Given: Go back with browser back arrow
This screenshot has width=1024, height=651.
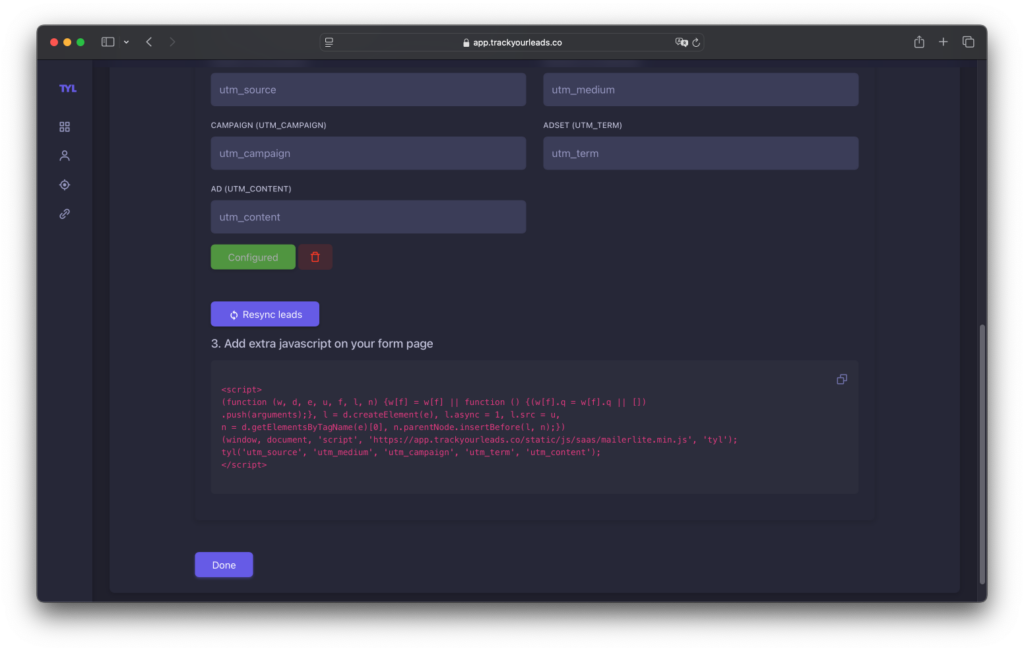Looking at the screenshot, I should pyautogui.click(x=150, y=42).
